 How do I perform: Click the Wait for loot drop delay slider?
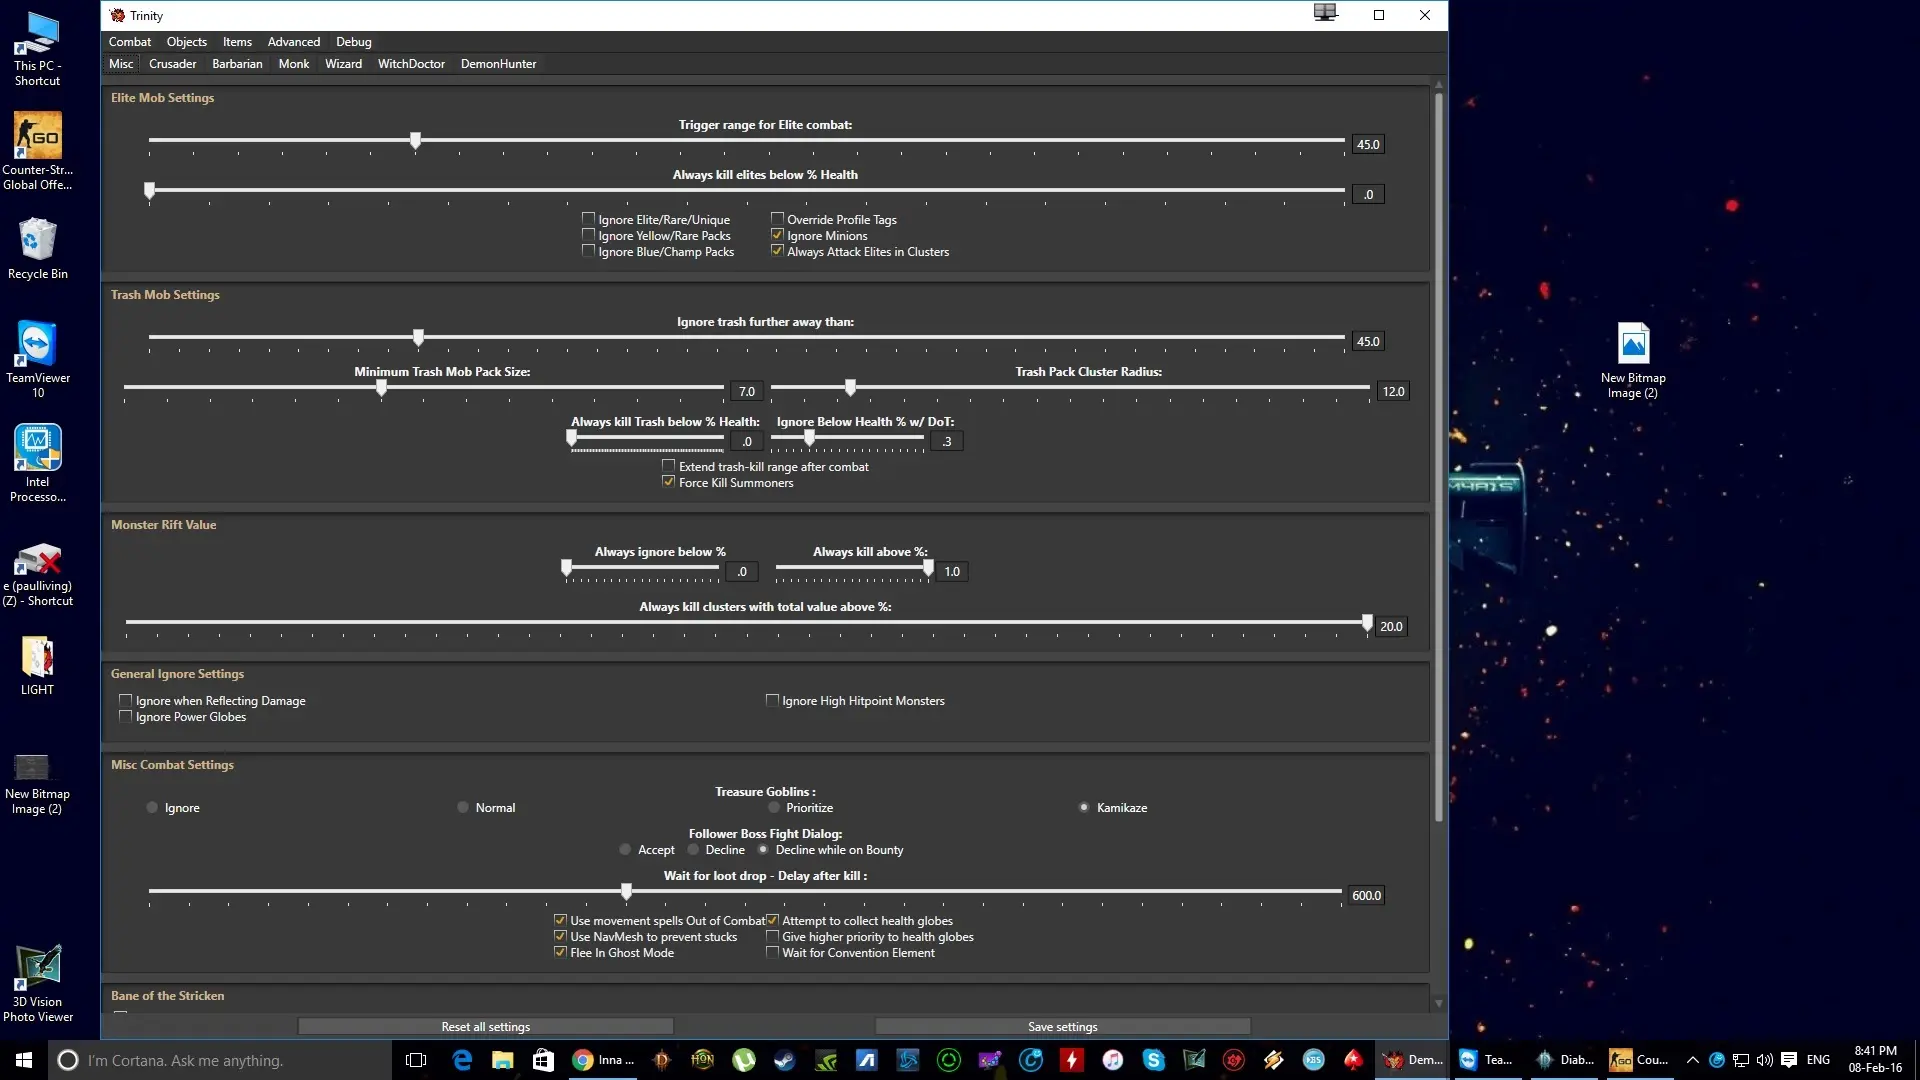745,891
